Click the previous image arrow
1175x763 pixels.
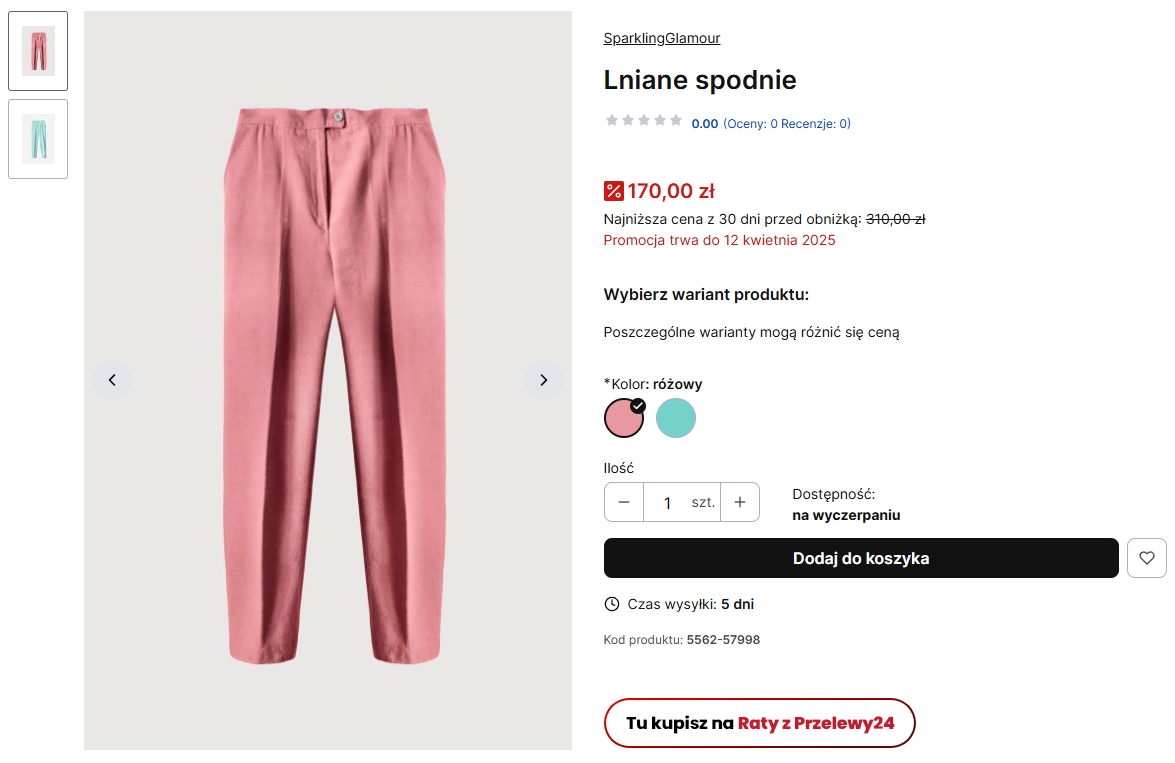coord(112,380)
